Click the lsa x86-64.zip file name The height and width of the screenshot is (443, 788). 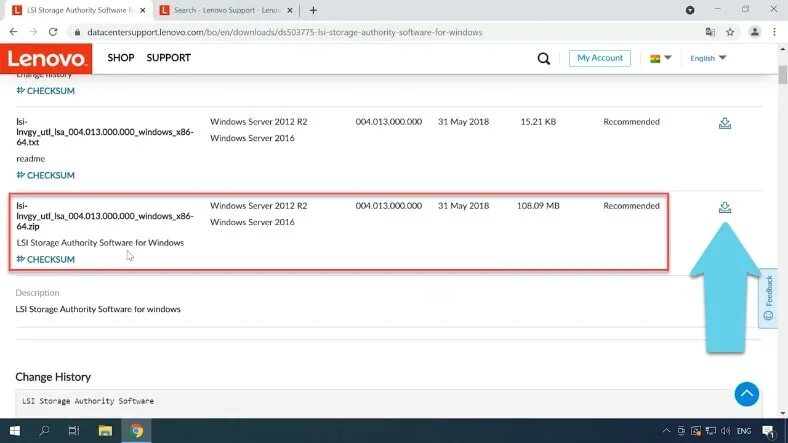click(x=105, y=216)
